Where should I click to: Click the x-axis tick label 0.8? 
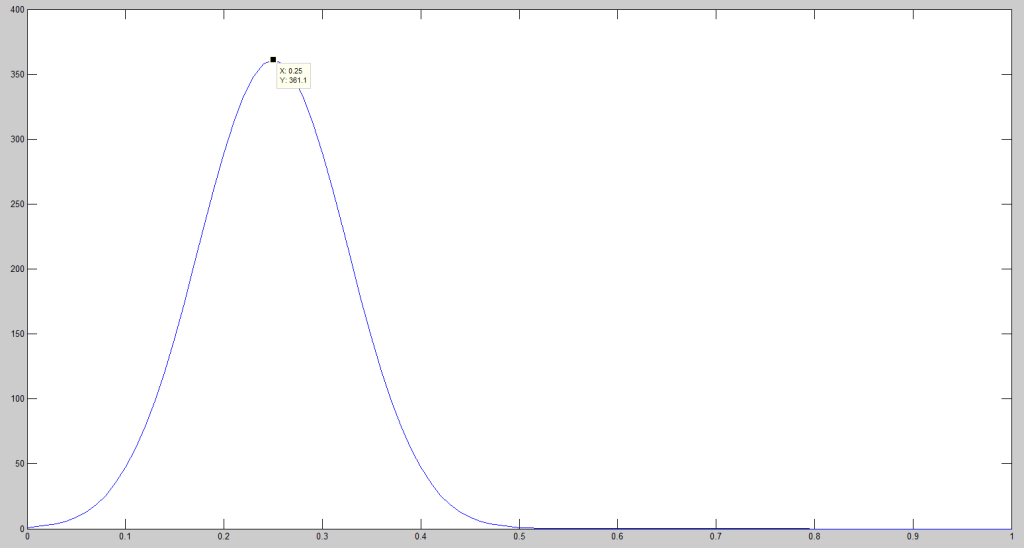click(814, 537)
